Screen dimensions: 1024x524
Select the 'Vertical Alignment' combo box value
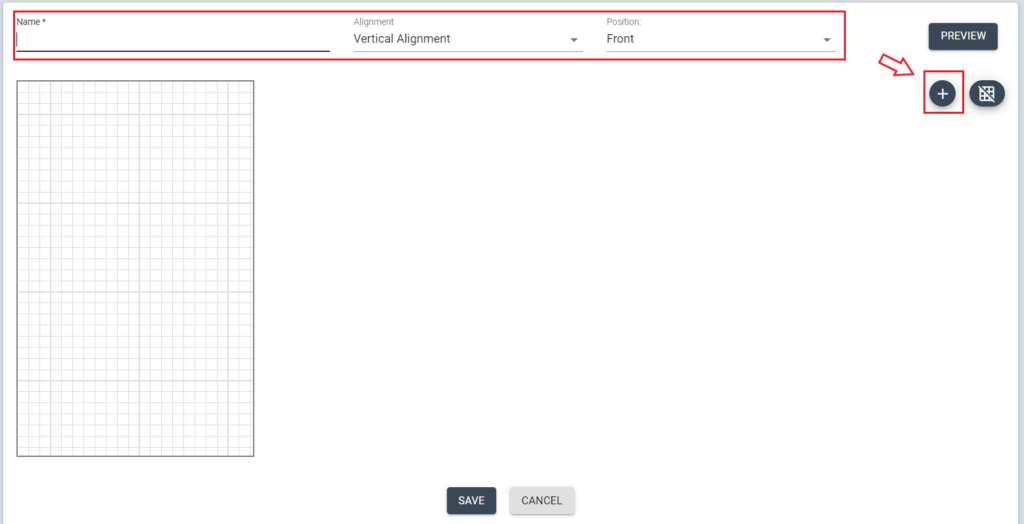(x=402, y=39)
